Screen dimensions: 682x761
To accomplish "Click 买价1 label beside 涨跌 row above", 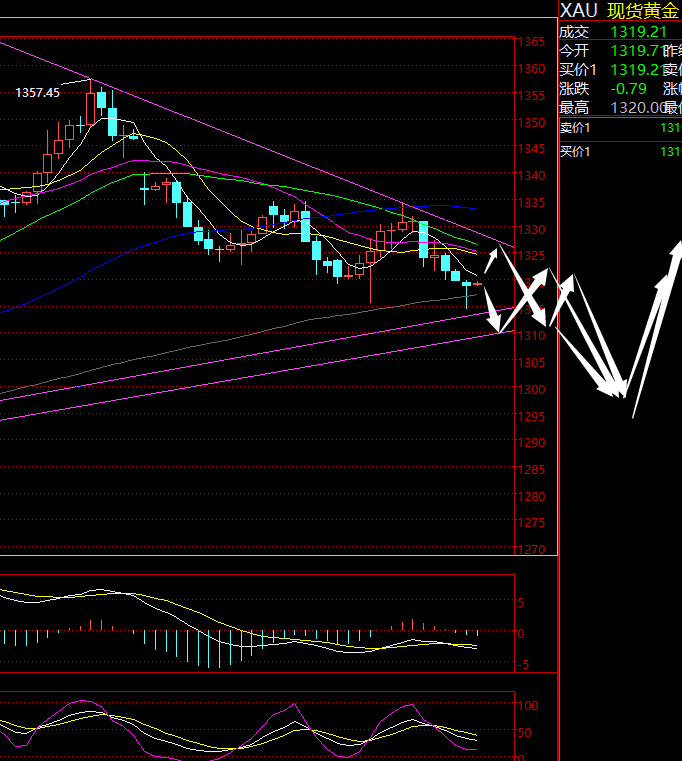I will coord(578,69).
